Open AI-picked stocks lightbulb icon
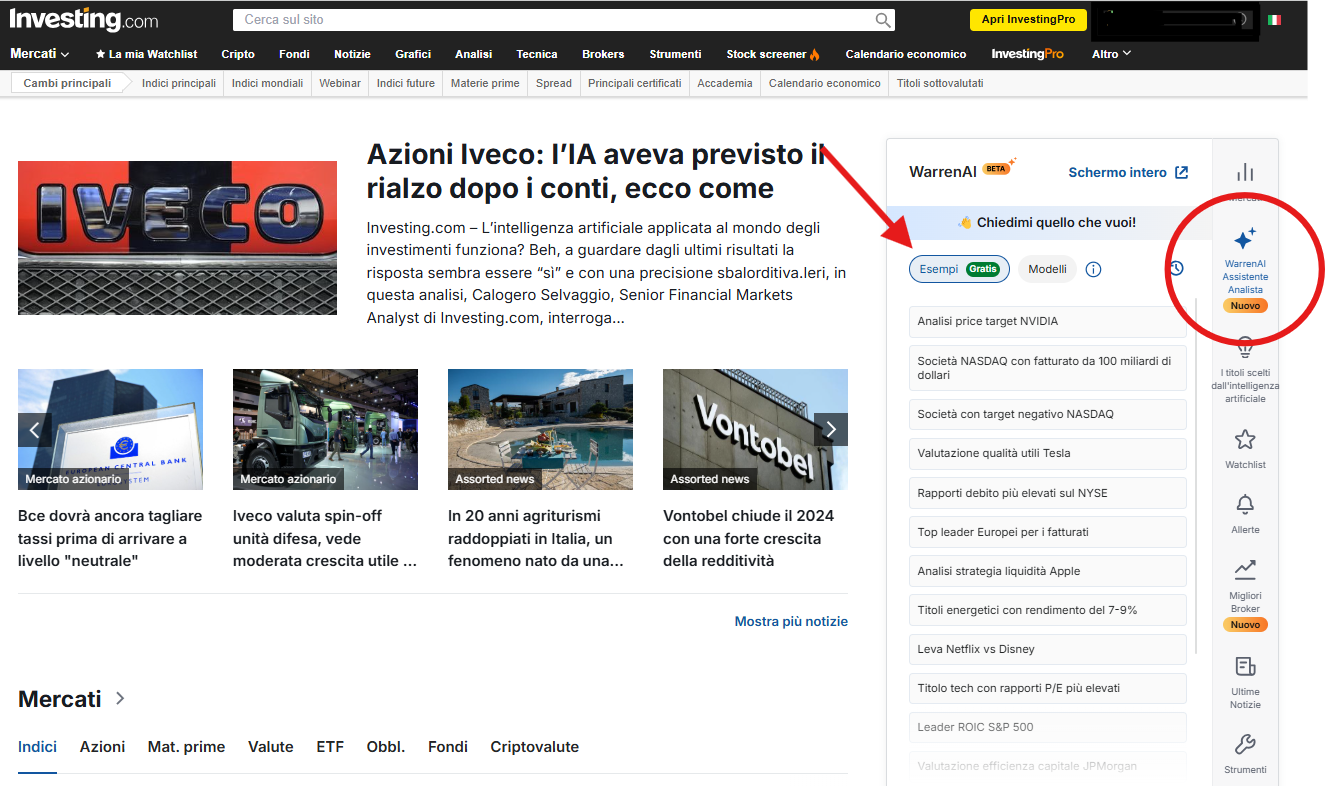Screen dimensions: 1326x786 click(x=1245, y=347)
